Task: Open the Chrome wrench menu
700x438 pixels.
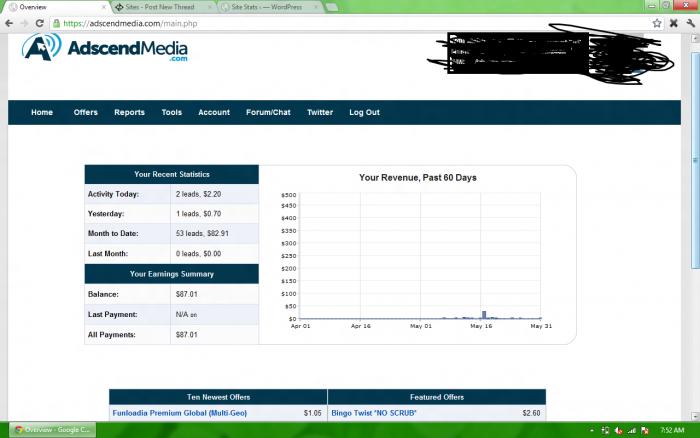Action: pos(691,23)
